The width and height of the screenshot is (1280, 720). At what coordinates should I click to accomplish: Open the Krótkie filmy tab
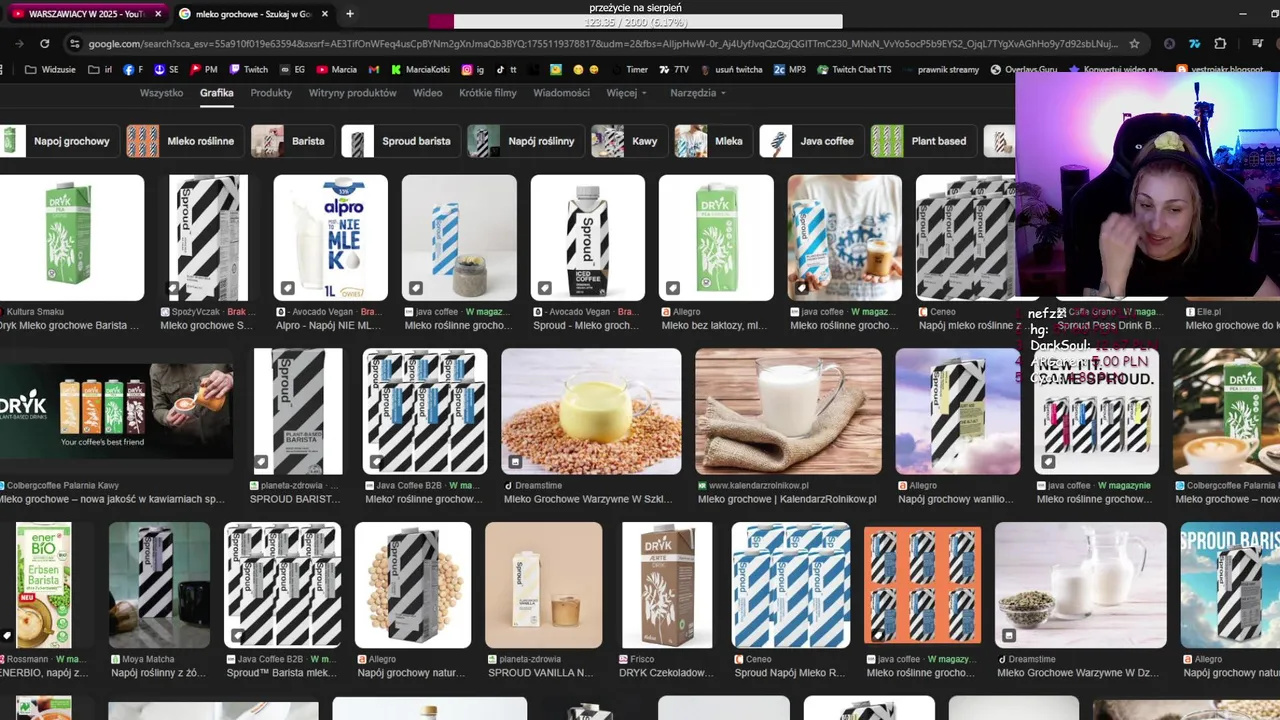488,93
